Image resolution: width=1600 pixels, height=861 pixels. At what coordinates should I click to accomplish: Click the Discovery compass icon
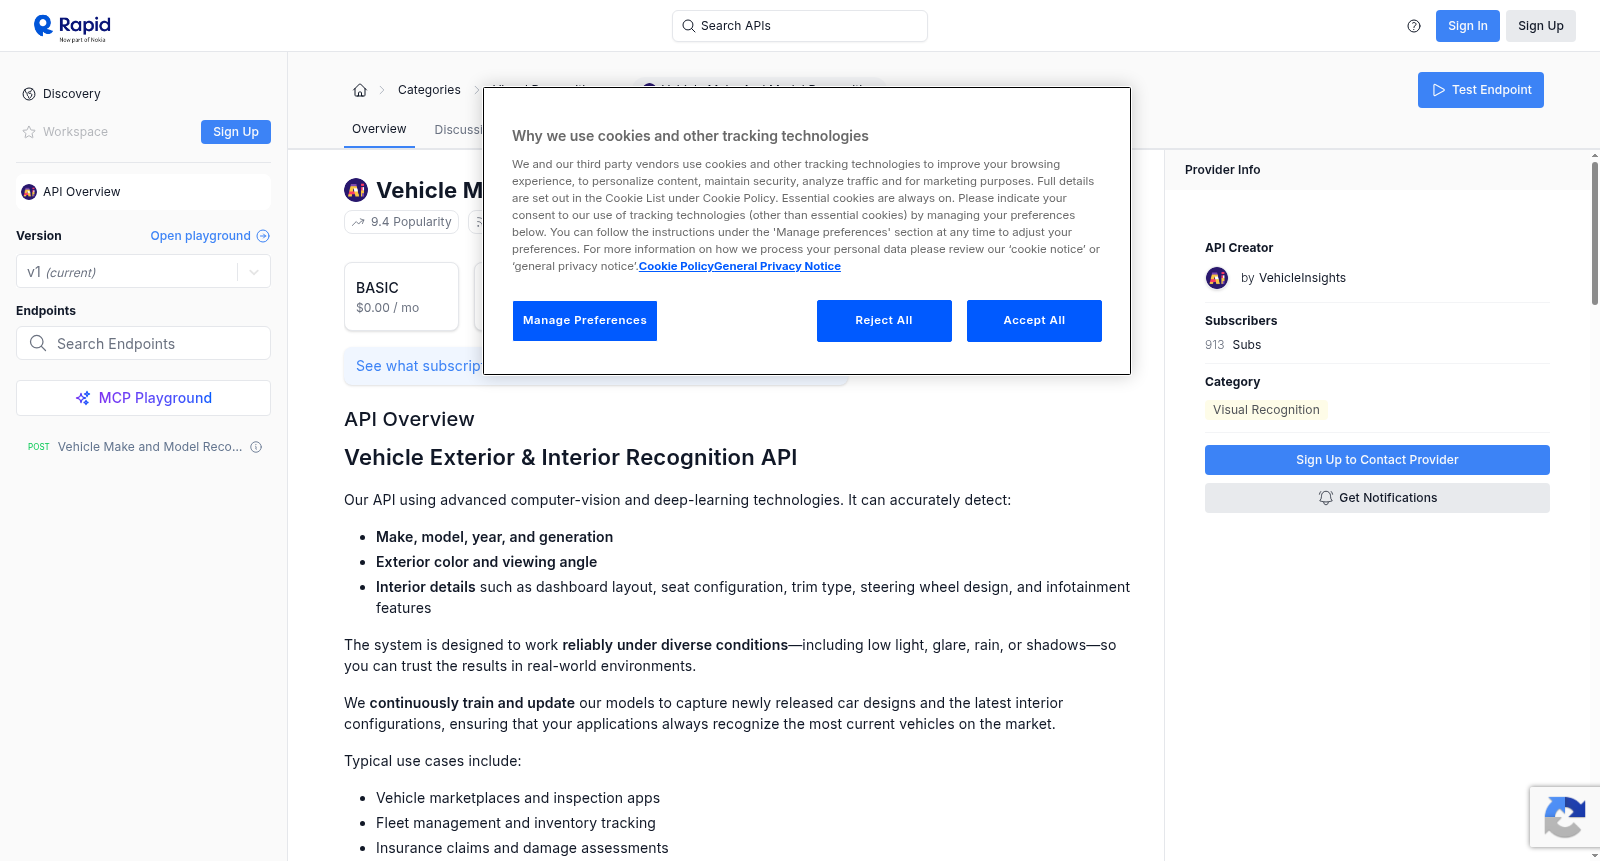pyautogui.click(x=29, y=94)
